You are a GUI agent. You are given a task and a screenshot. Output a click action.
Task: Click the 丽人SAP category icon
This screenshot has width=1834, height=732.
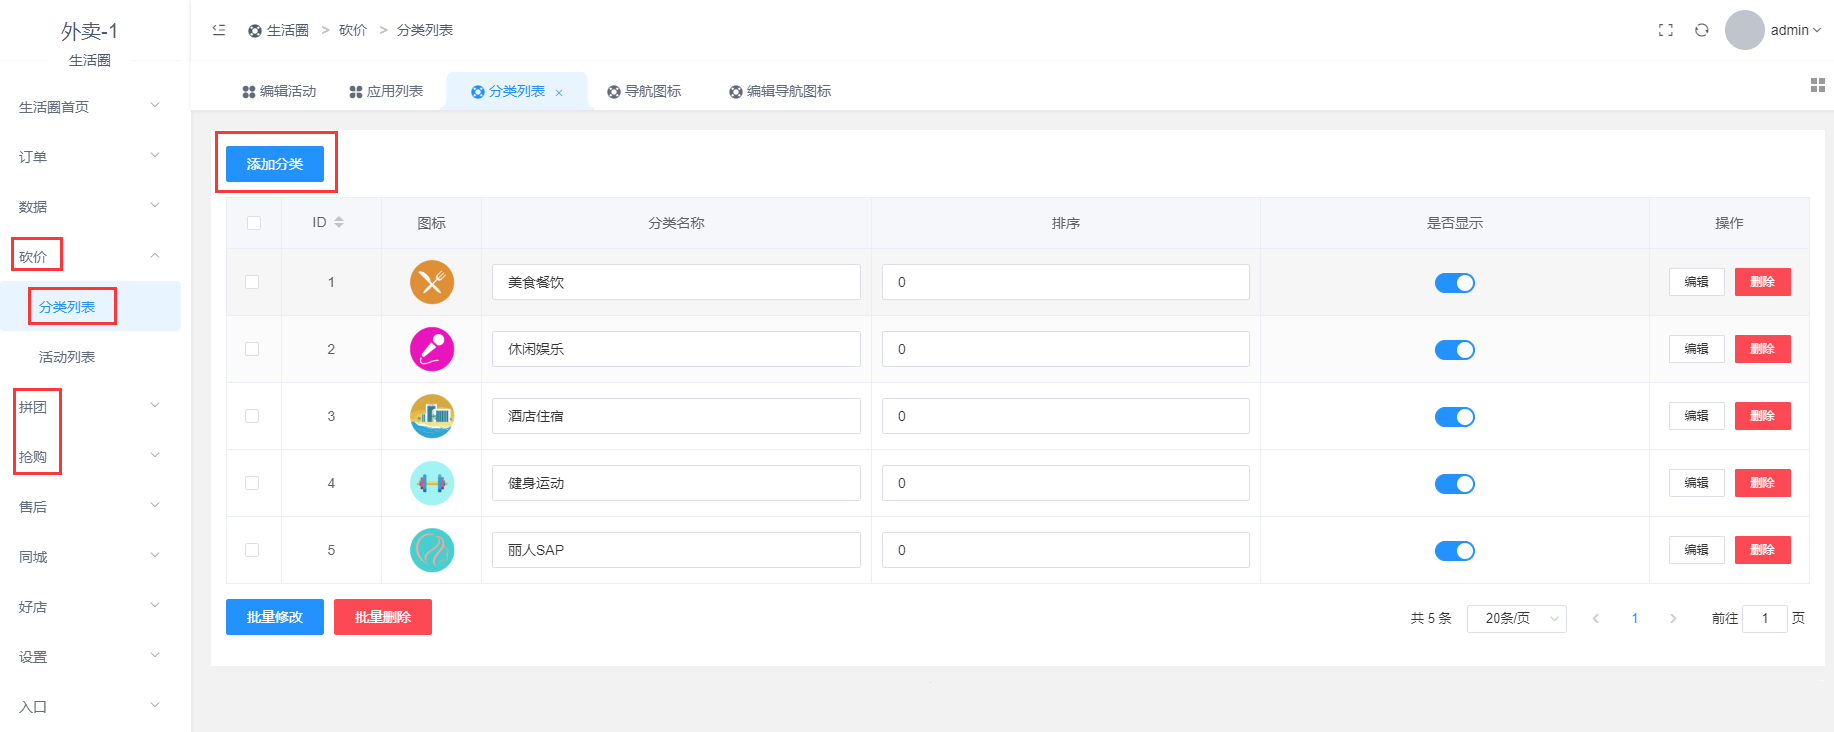432,550
